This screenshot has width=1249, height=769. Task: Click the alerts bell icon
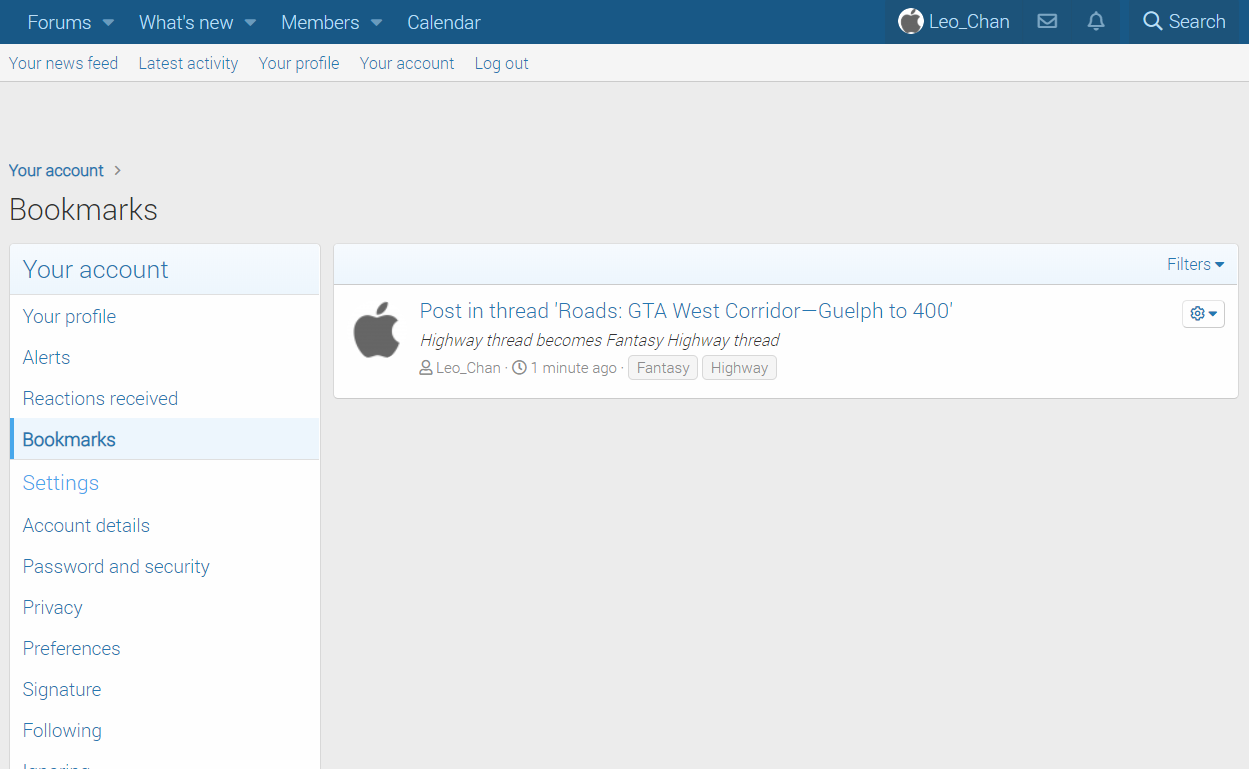click(1096, 21)
